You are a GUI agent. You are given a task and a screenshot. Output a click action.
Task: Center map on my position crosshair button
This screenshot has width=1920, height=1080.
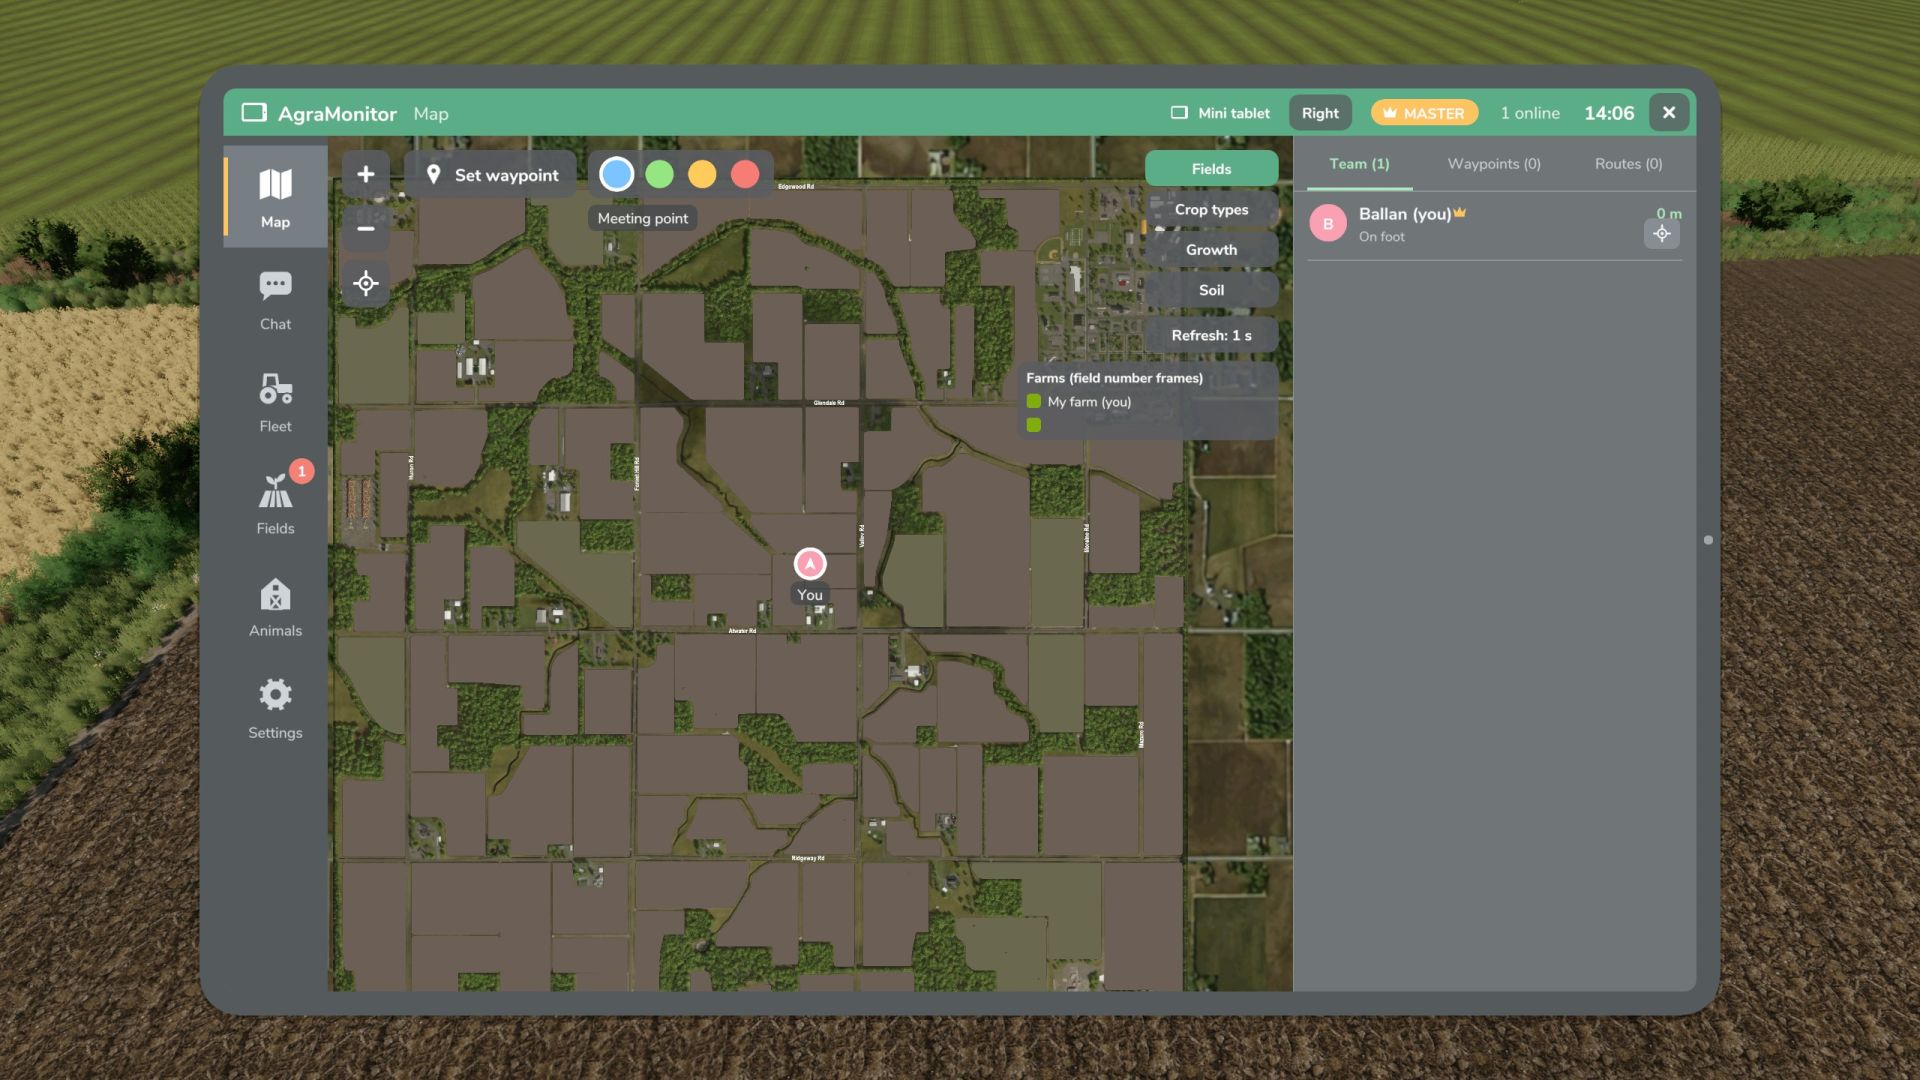point(366,284)
